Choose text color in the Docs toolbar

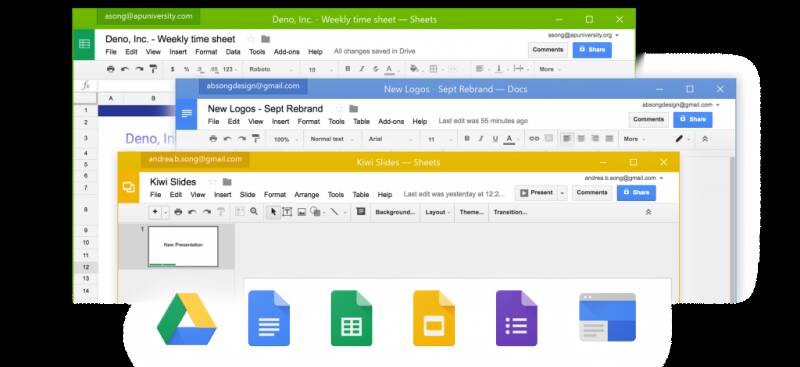click(x=509, y=139)
